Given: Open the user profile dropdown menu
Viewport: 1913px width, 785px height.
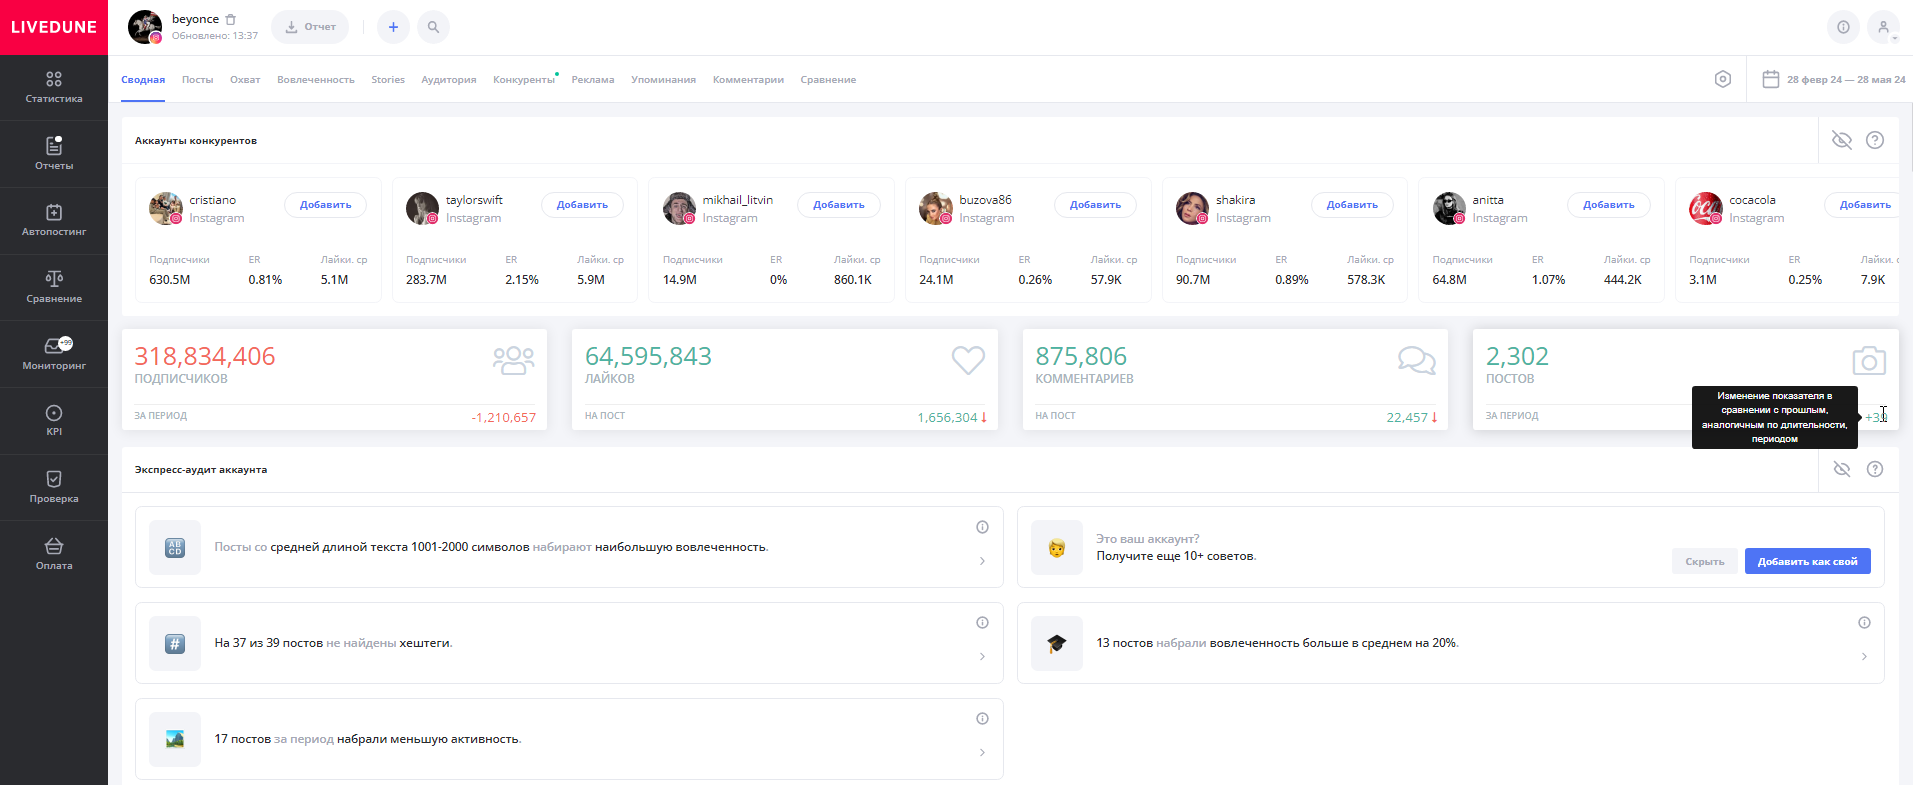Looking at the screenshot, I should click(1883, 27).
